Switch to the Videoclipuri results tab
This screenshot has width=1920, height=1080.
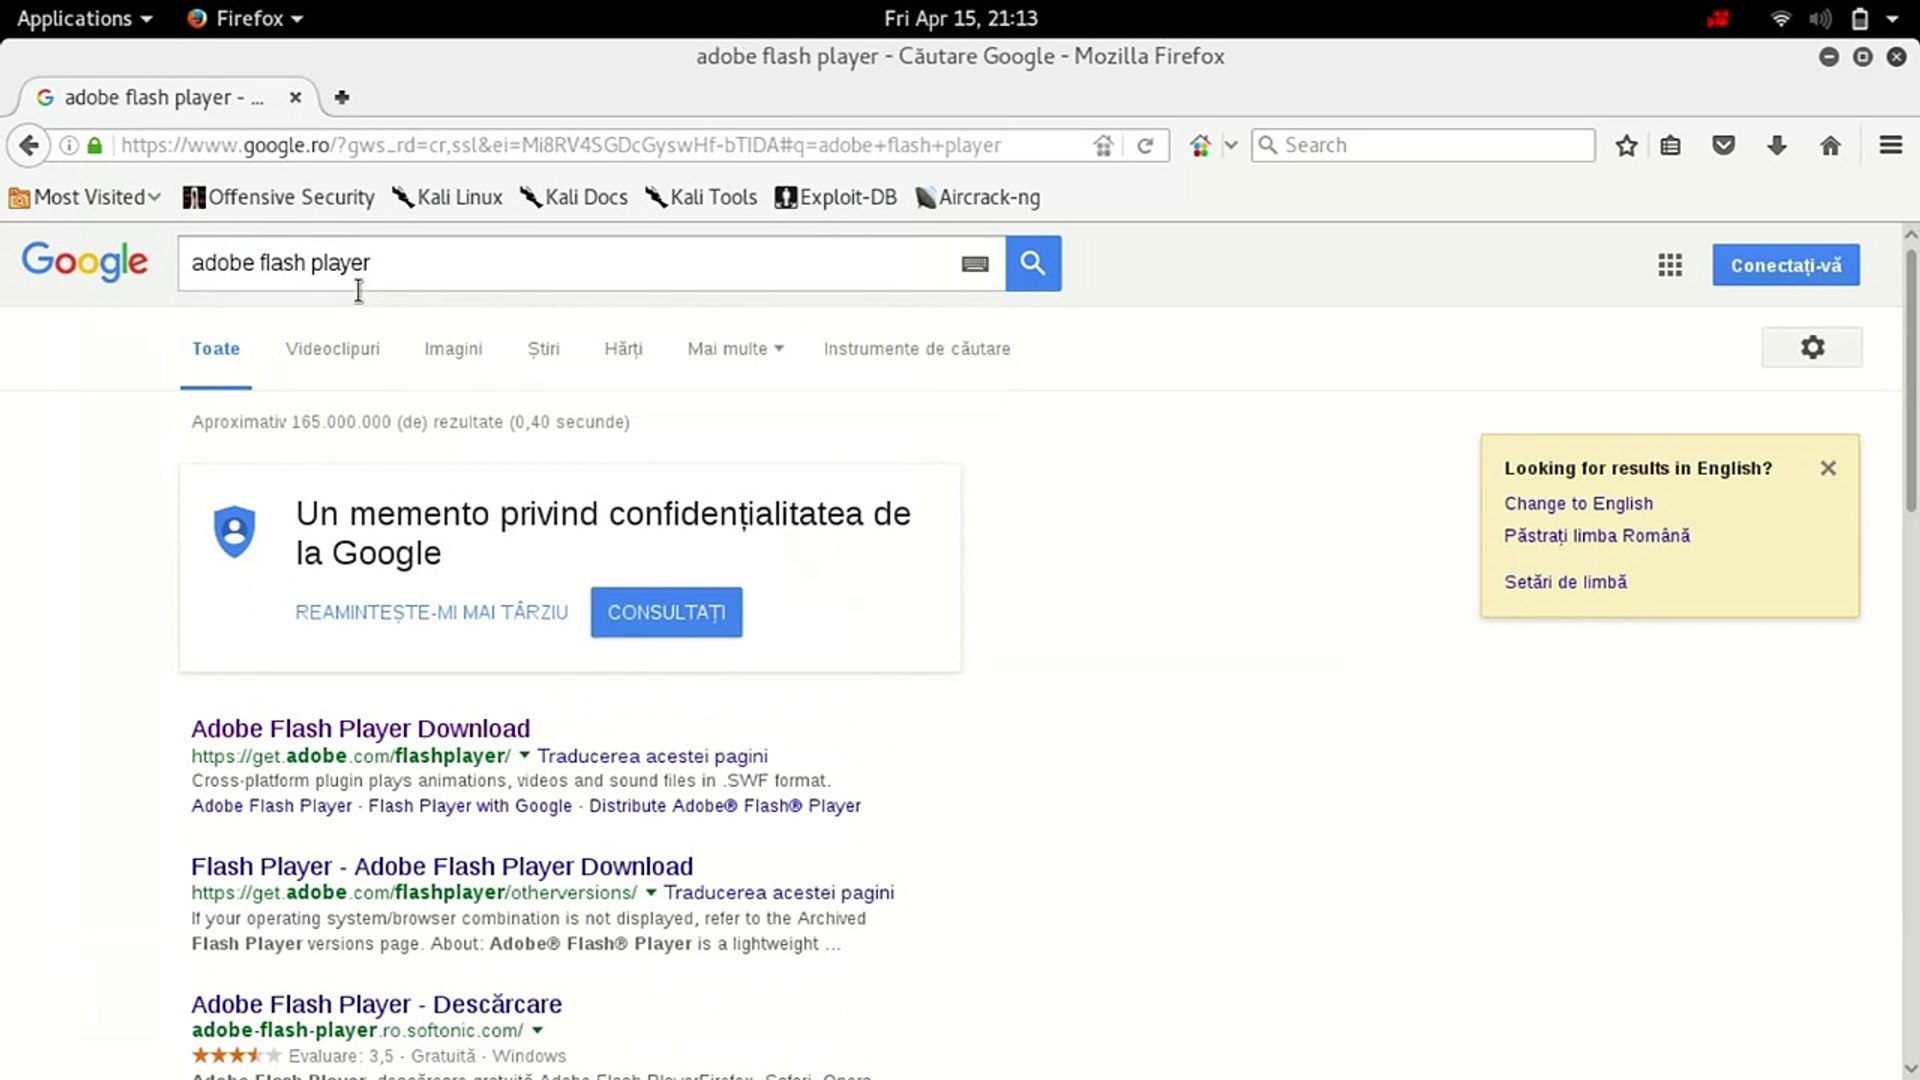coord(332,349)
